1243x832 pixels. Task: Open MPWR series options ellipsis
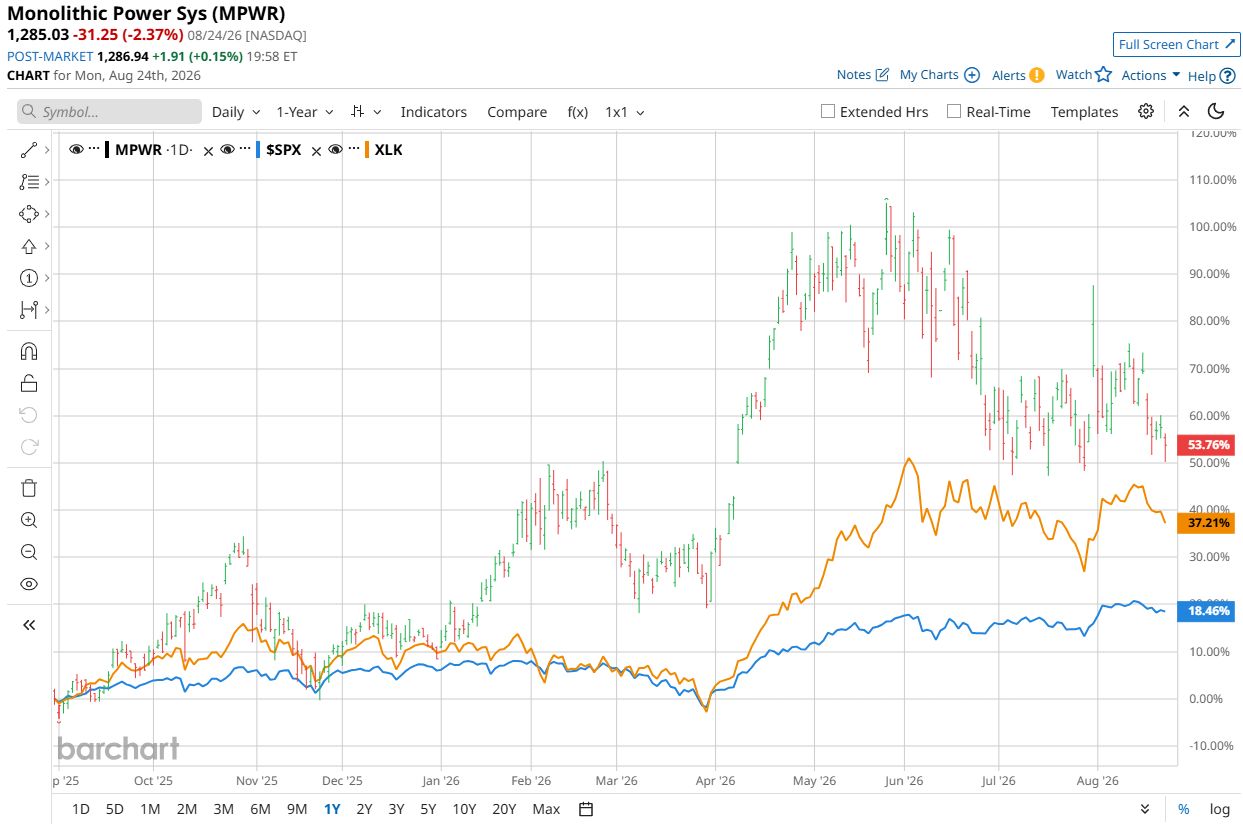[x=94, y=150]
